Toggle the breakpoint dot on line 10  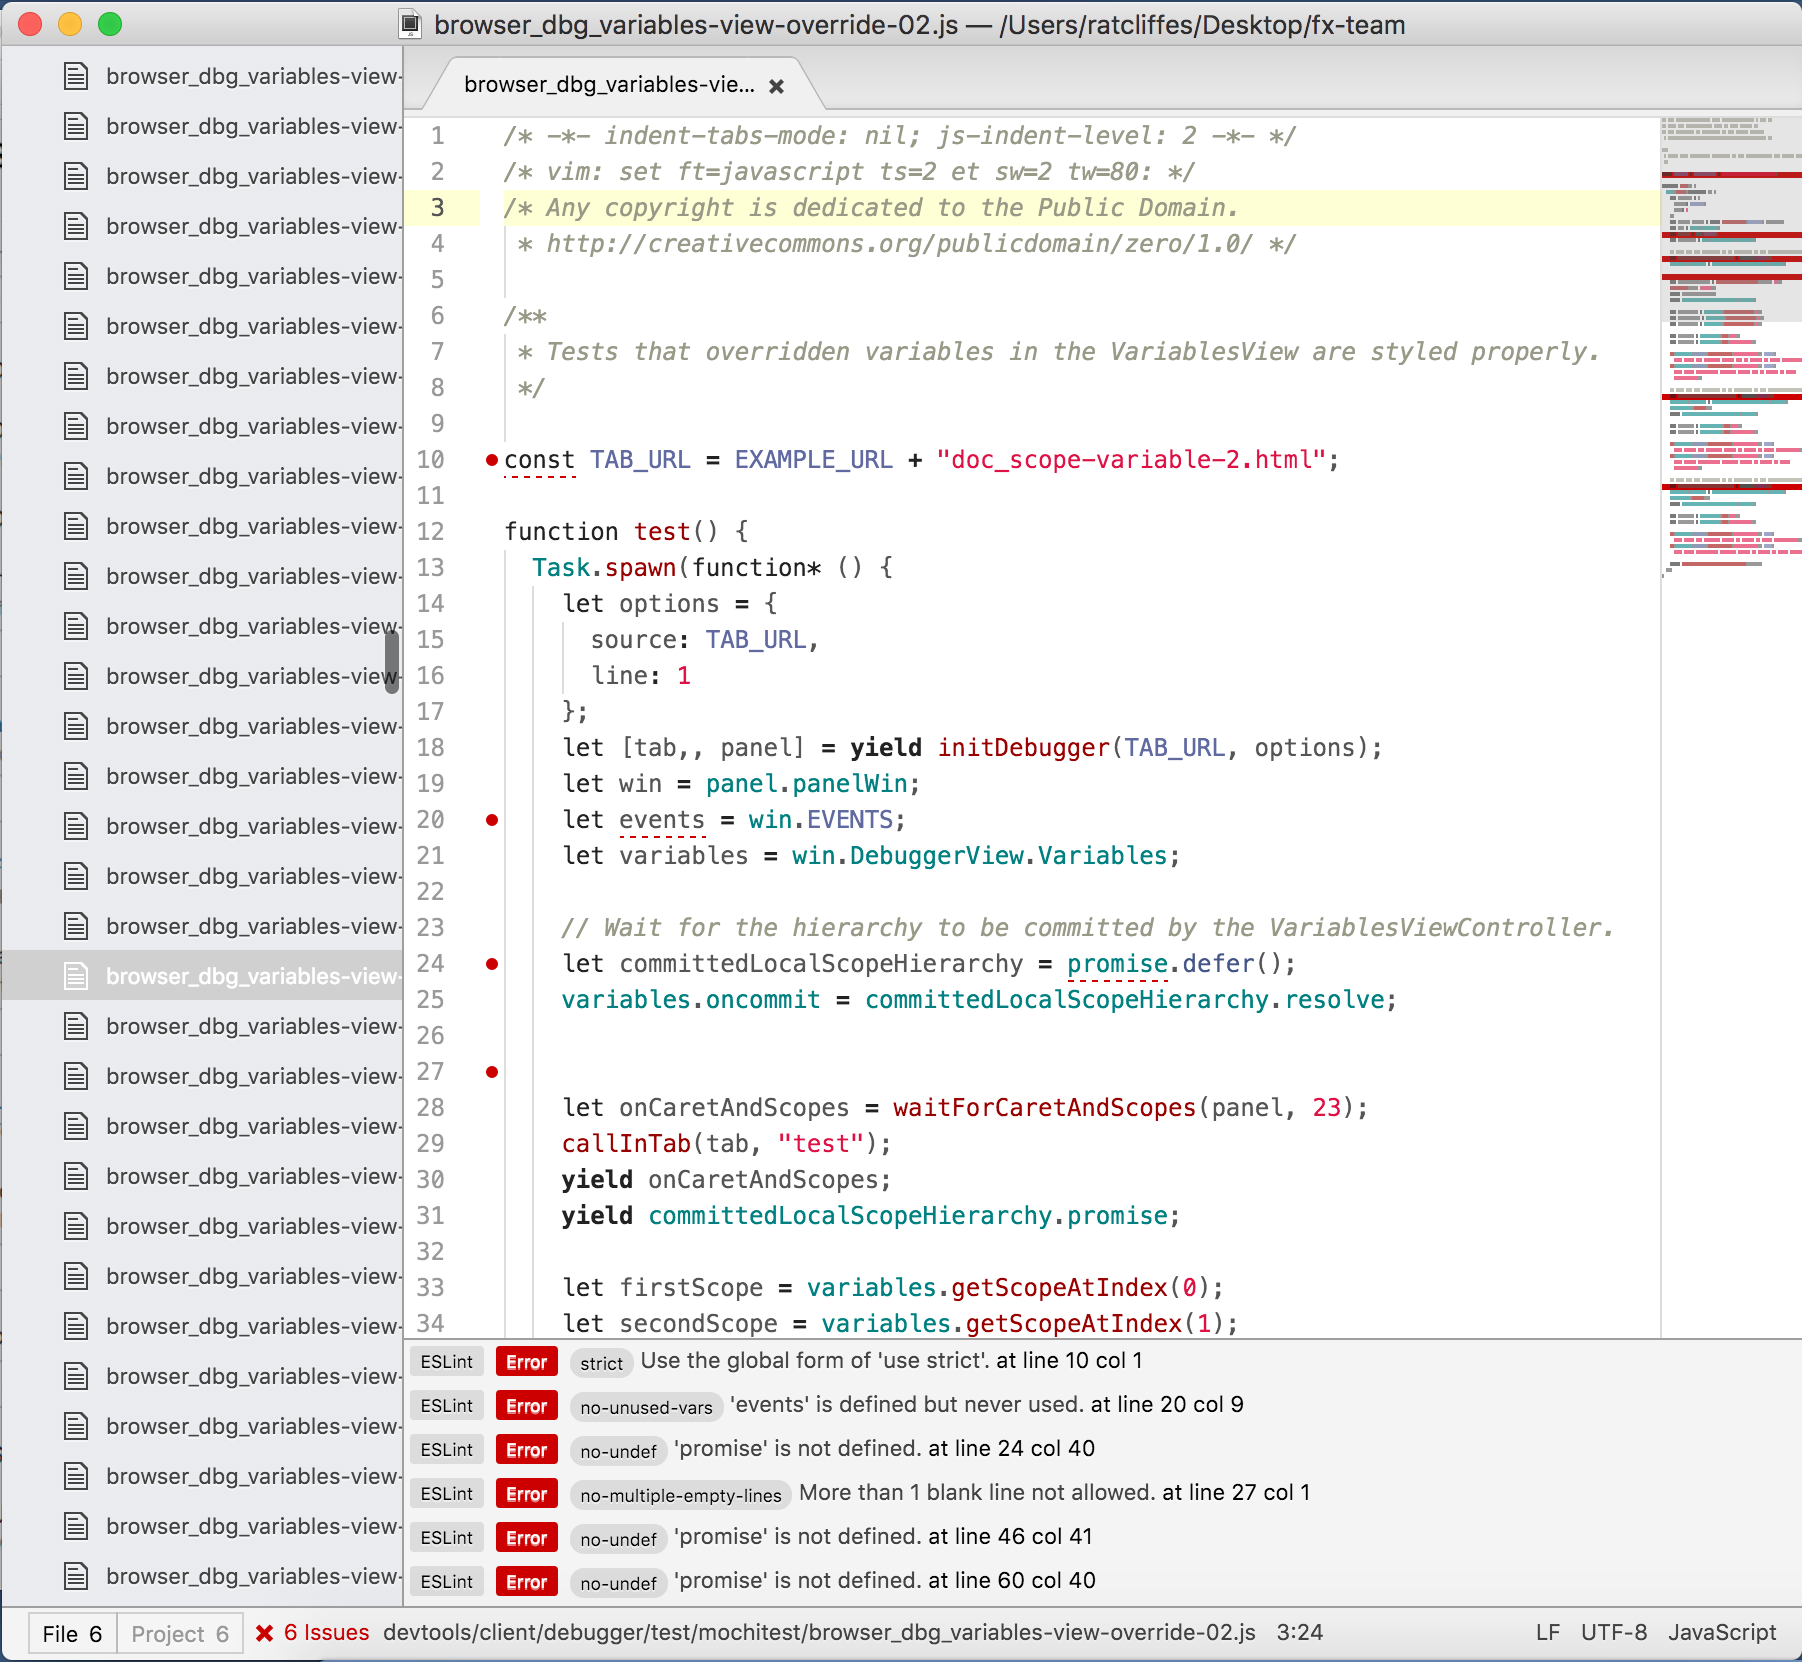point(491,461)
